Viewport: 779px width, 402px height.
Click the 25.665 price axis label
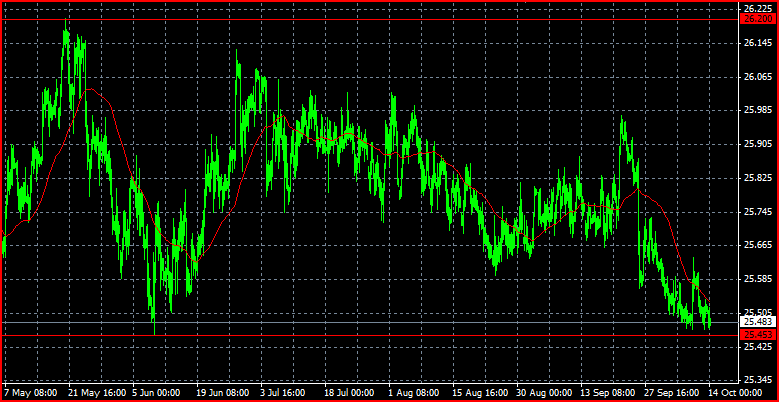[758, 245]
